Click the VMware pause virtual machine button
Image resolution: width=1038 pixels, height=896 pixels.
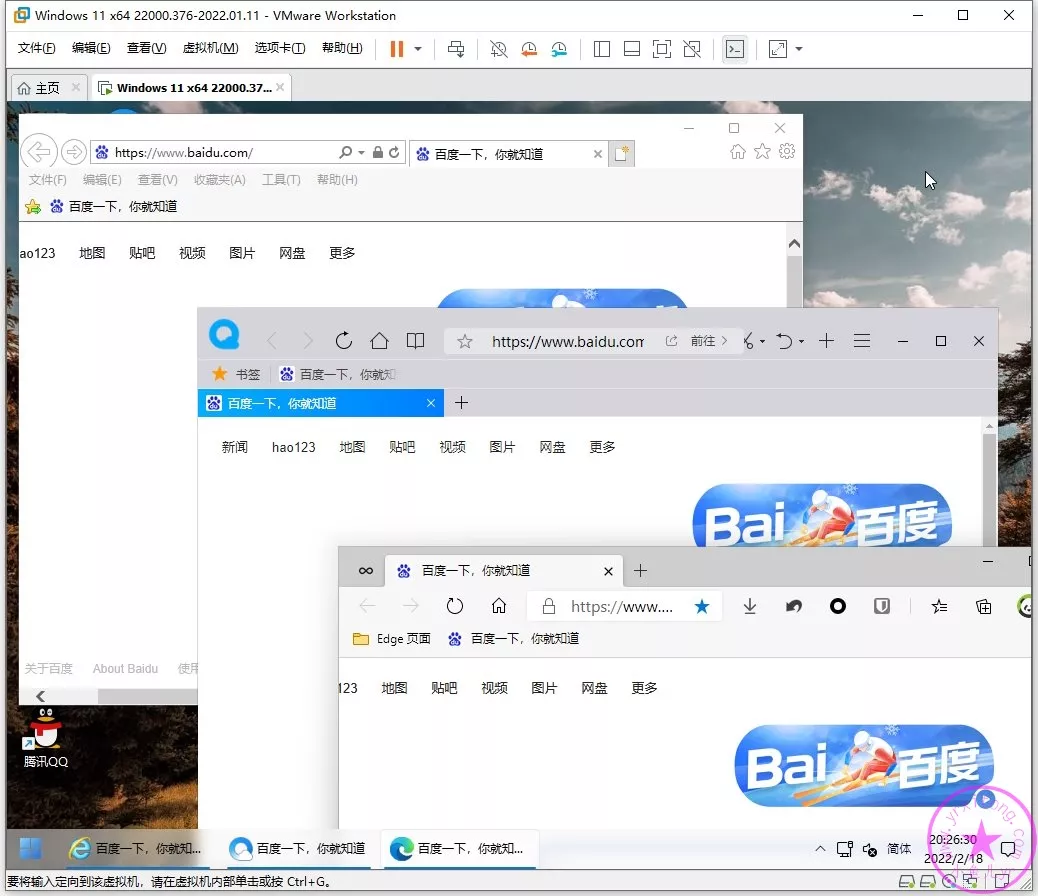397,49
